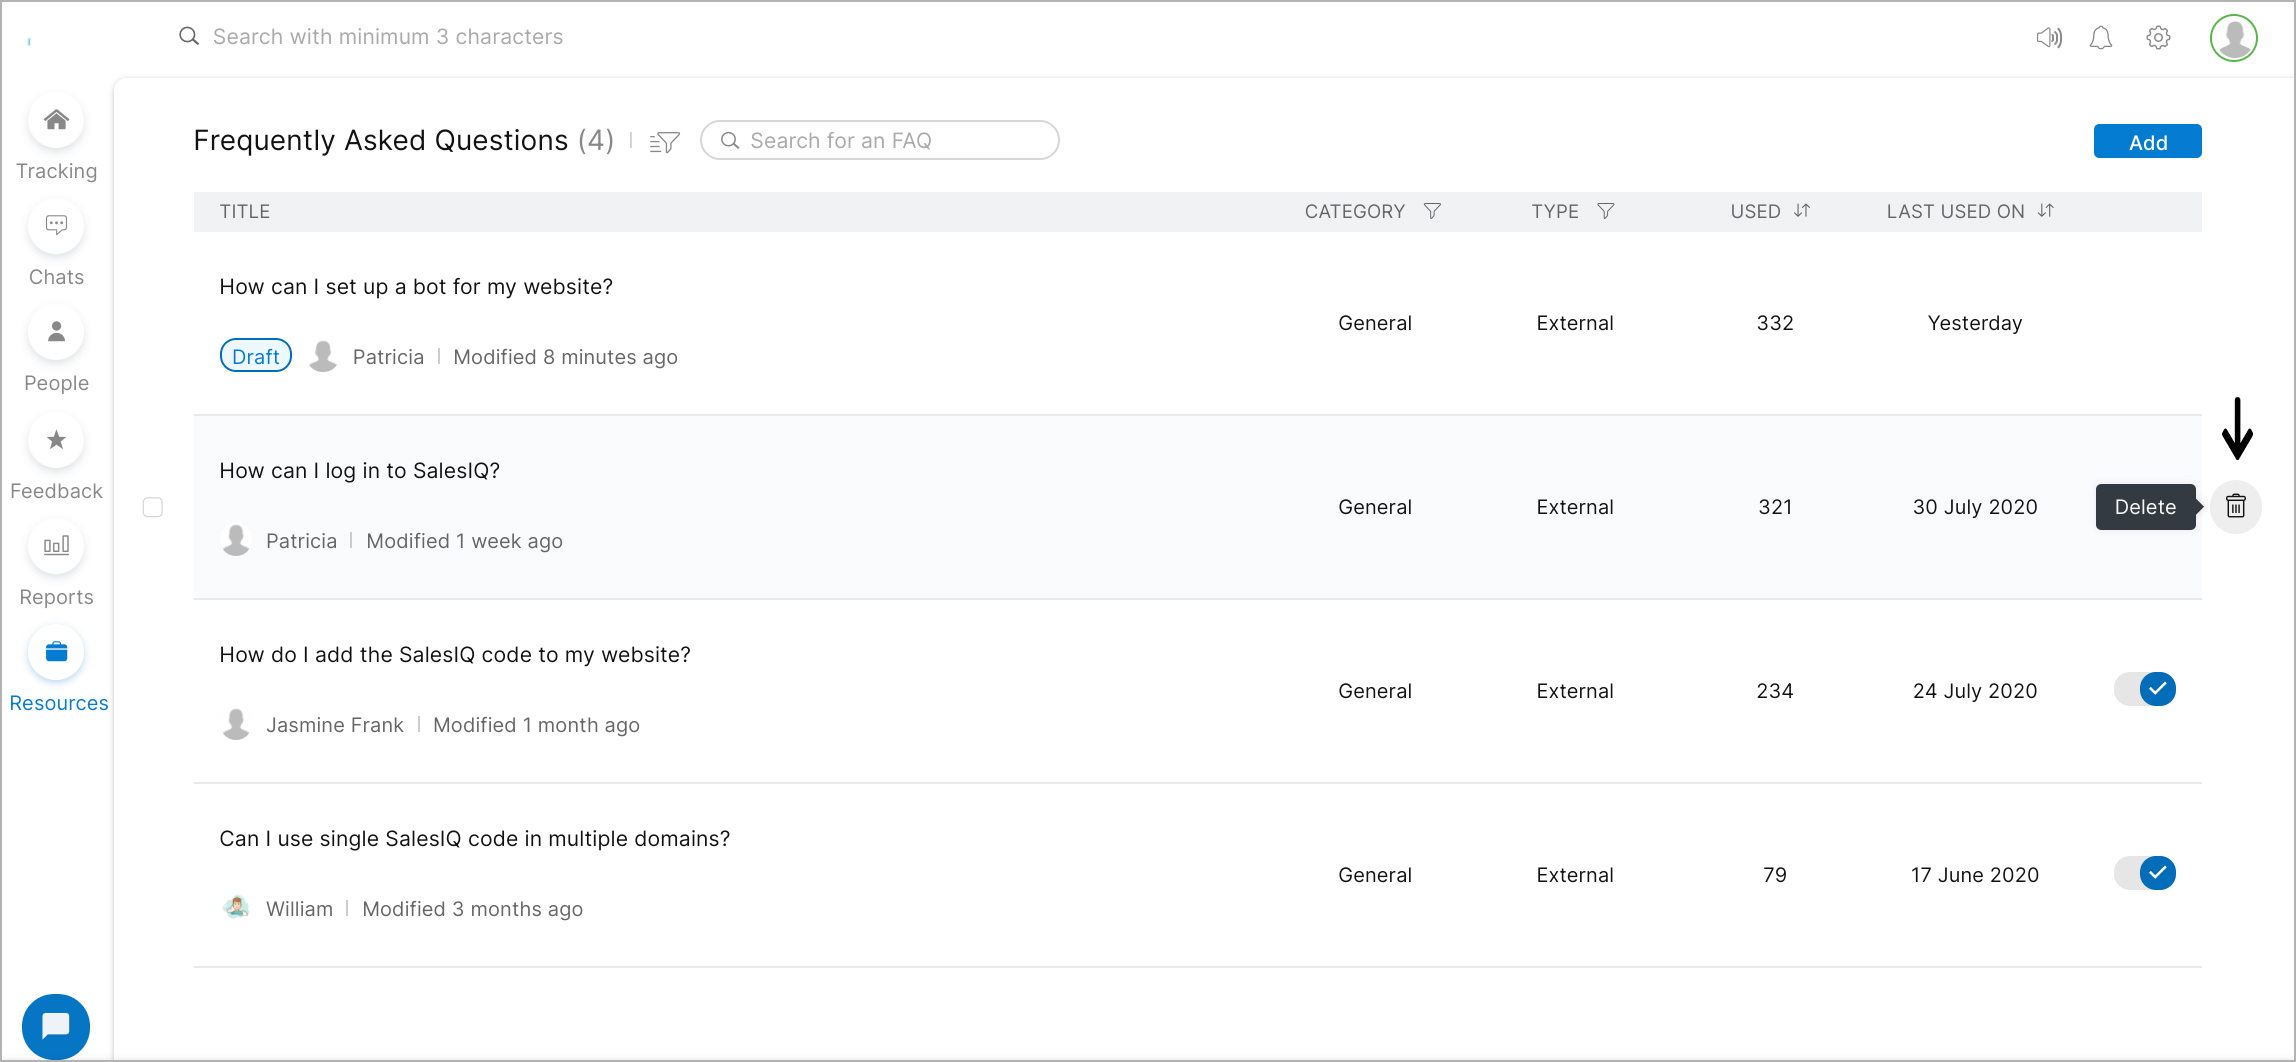The height and width of the screenshot is (1062, 2296).
Task: Toggle off the multiple domains FAQ
Action: (x=2145, y=873)
